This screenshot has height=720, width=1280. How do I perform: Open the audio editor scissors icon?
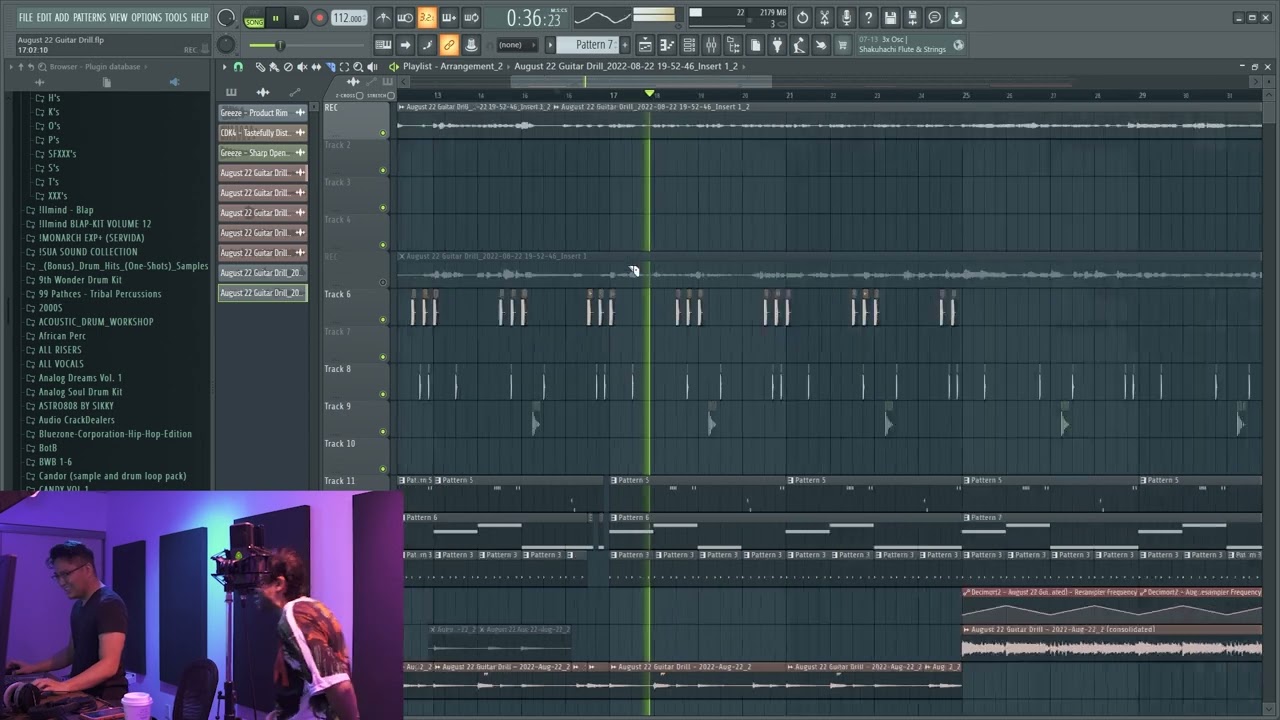click(824, 18)
